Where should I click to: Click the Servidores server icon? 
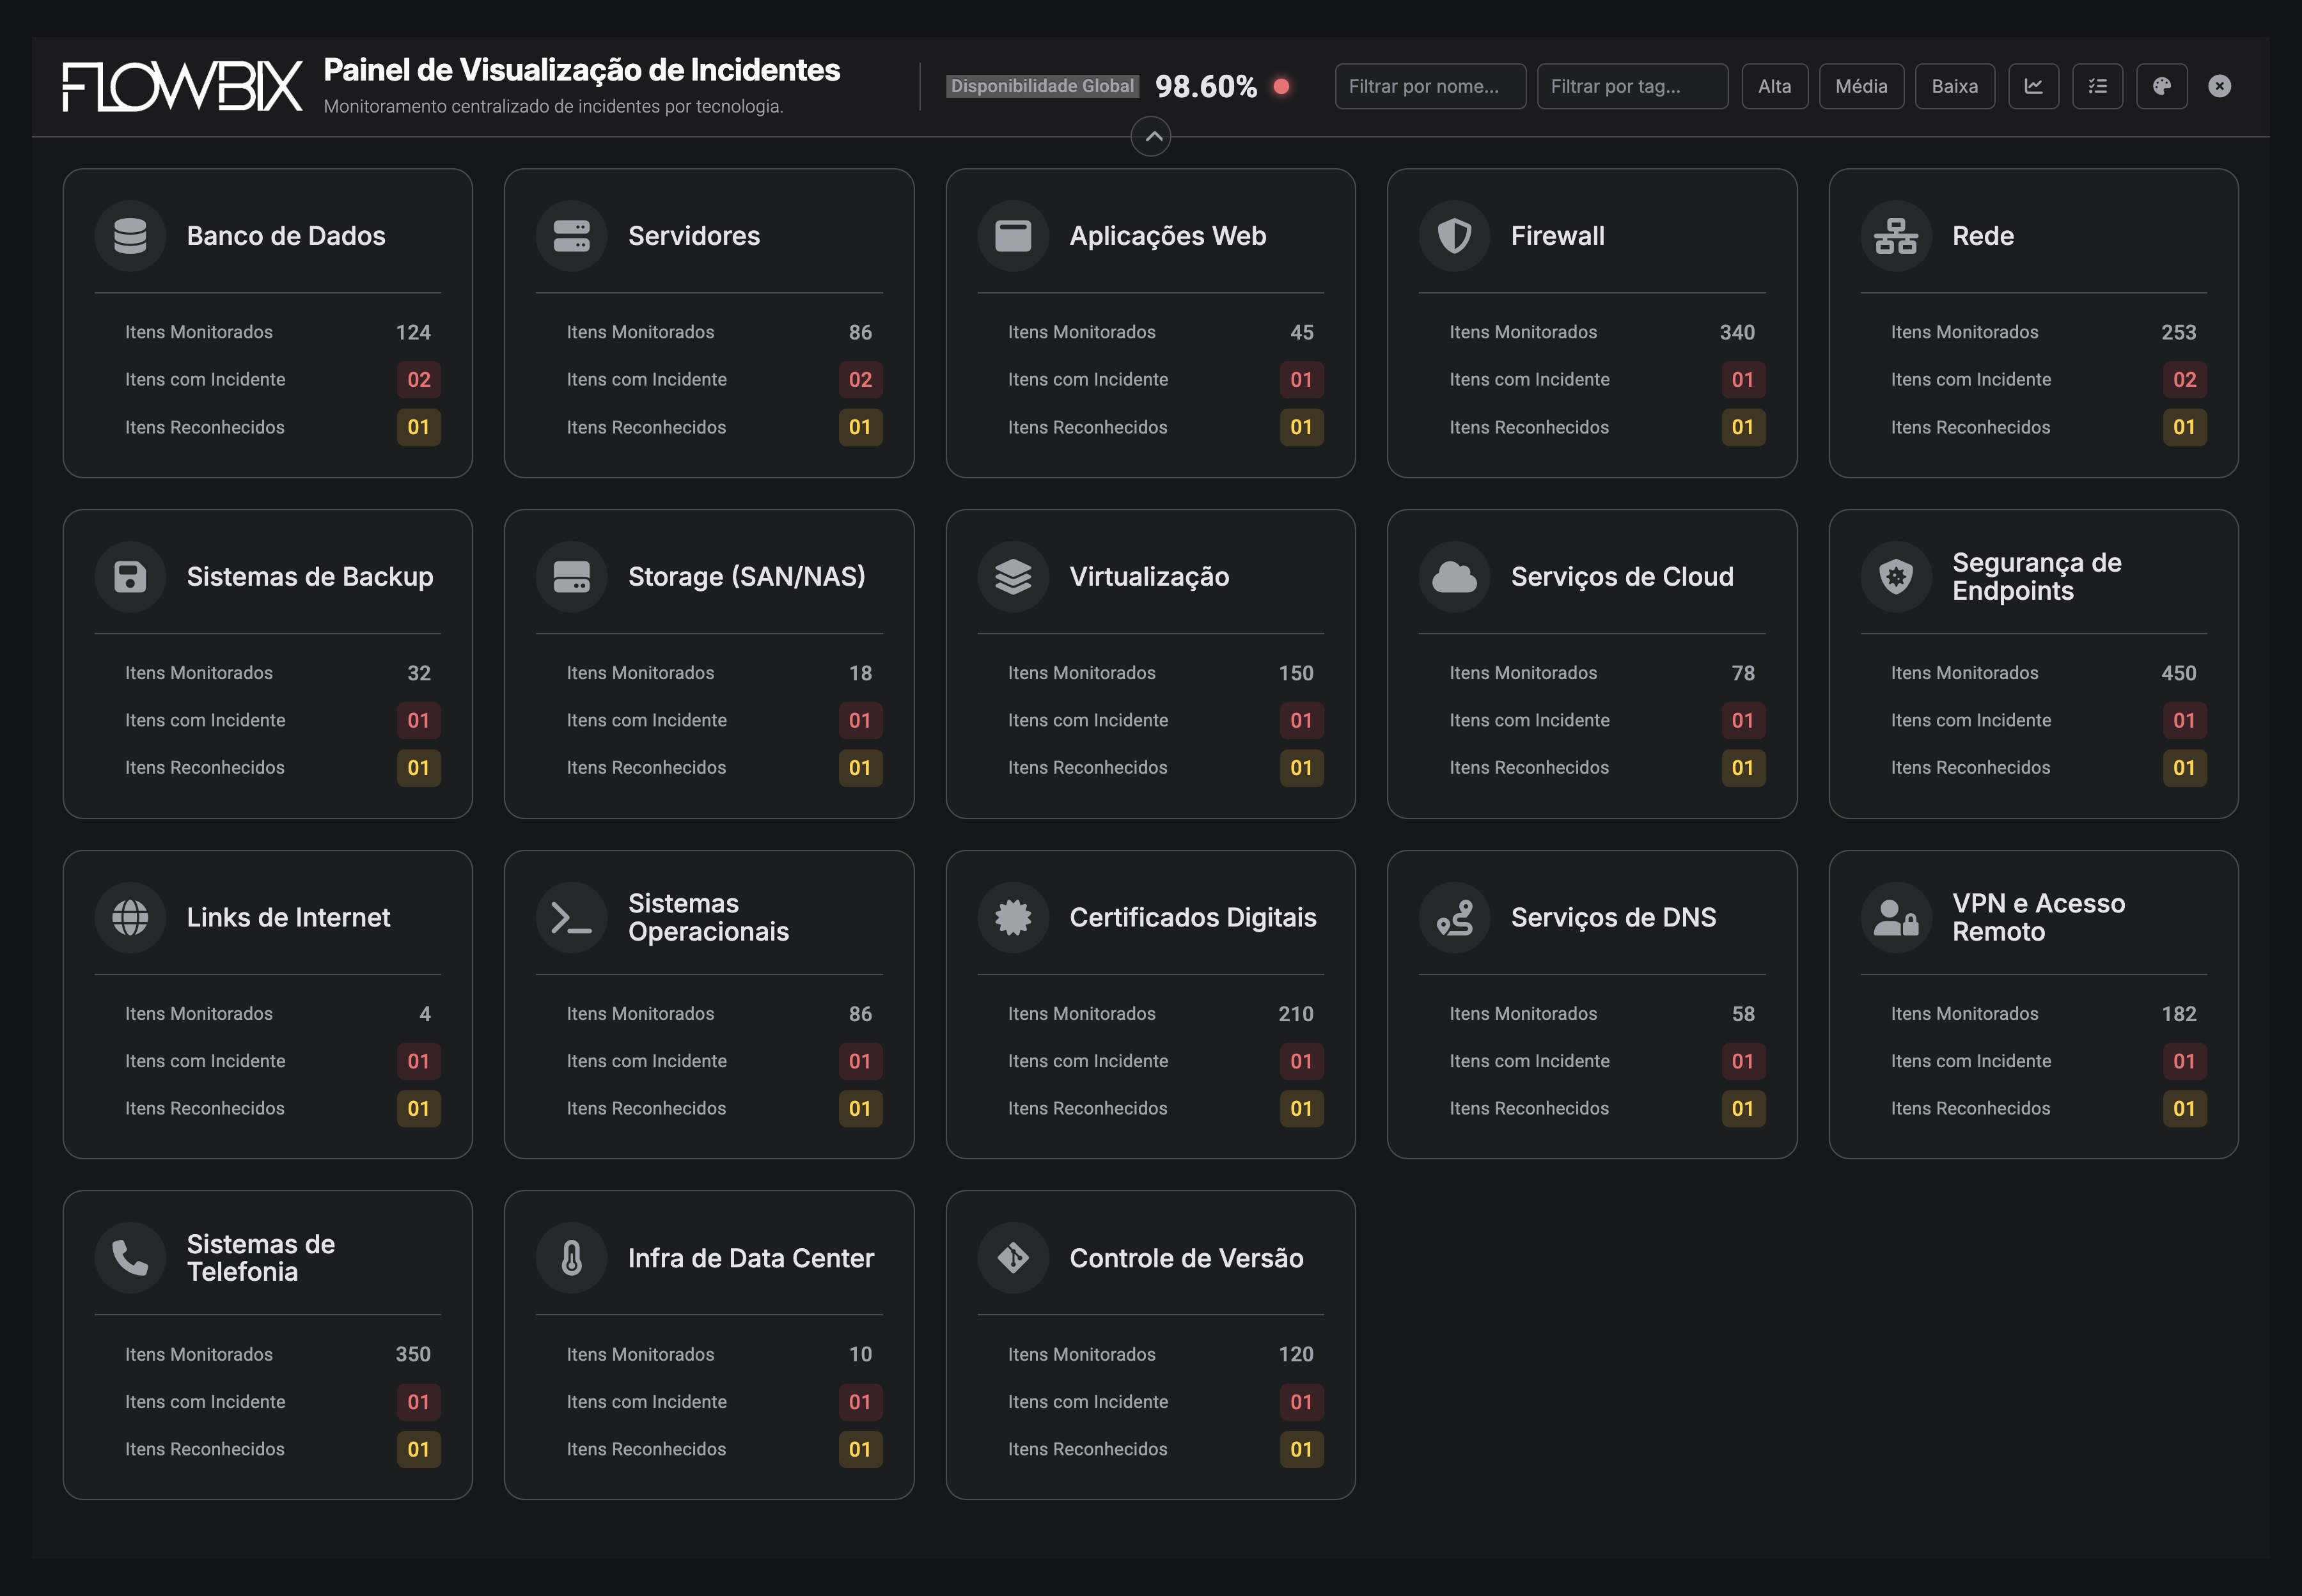click(x=572, y=236)
